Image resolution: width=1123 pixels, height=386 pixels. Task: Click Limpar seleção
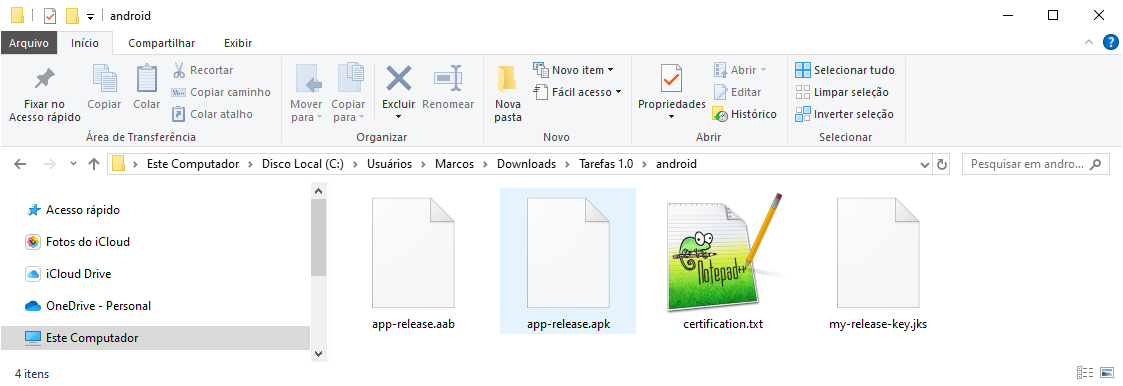(842, 92)
